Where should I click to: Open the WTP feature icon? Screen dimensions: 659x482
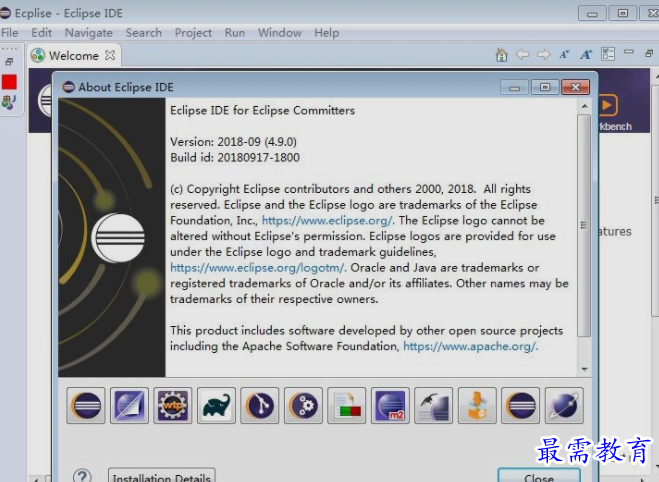(173, 406)
